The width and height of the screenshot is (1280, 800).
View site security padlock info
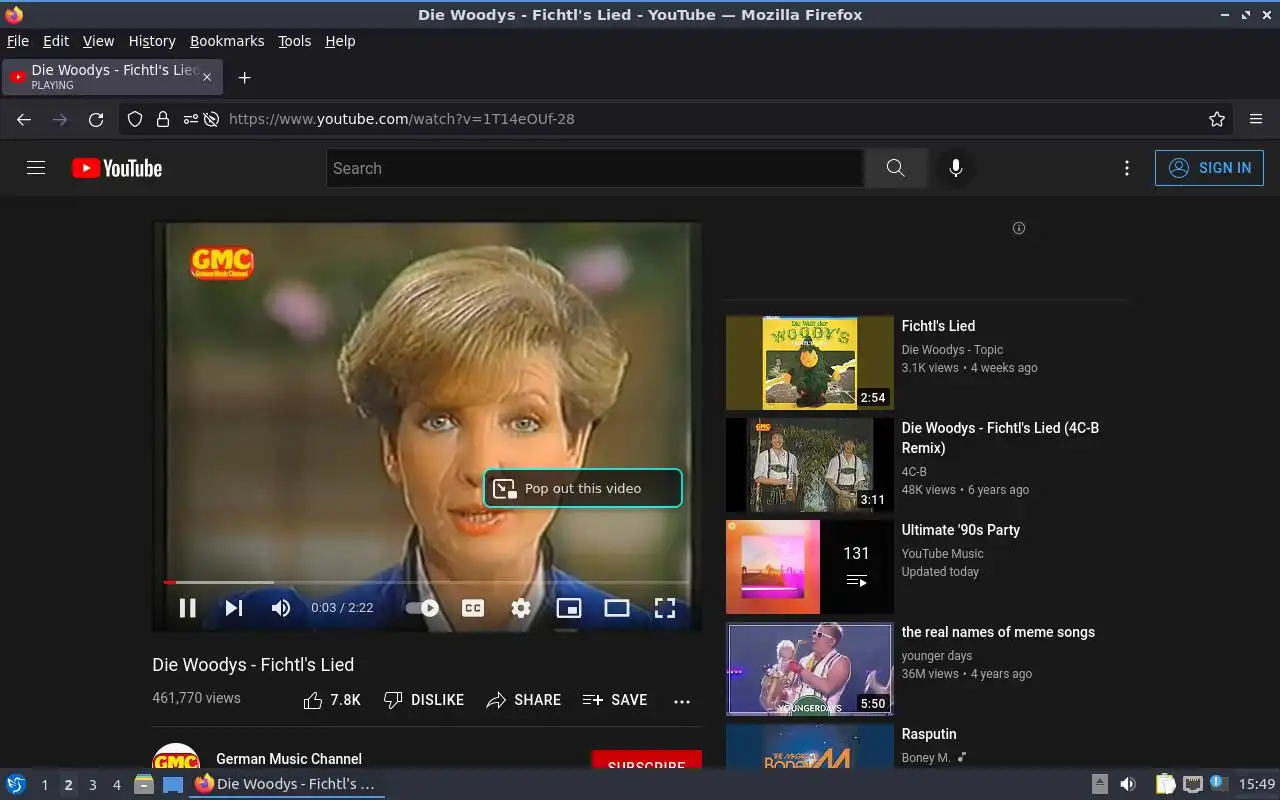(x=162, y=119)
